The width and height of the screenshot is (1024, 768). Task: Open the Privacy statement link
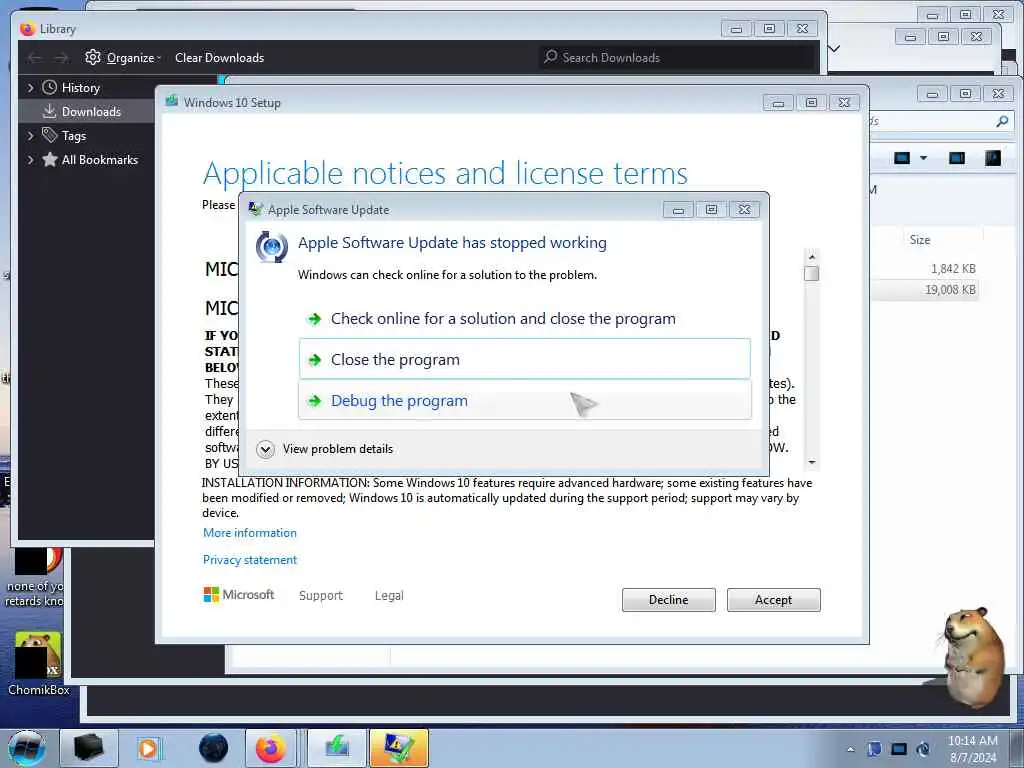pos(249,560)
